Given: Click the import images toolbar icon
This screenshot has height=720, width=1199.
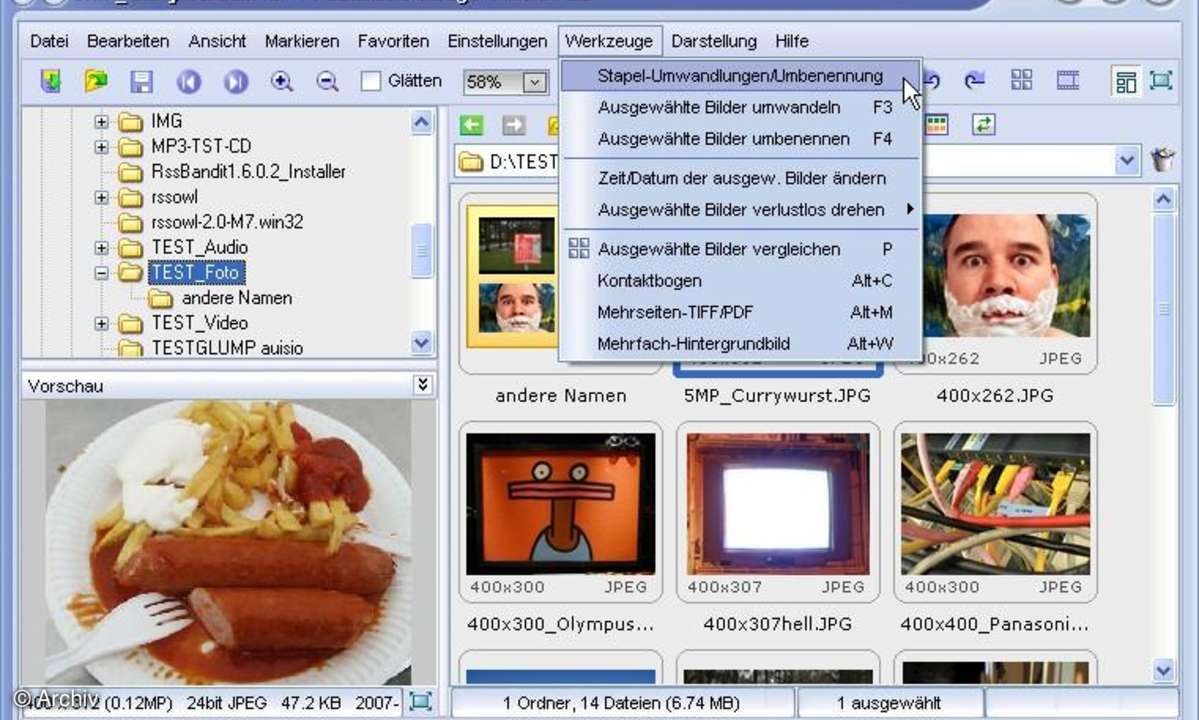Looking at the screenshot, I should pyautogui.click(x=50, y=81).
